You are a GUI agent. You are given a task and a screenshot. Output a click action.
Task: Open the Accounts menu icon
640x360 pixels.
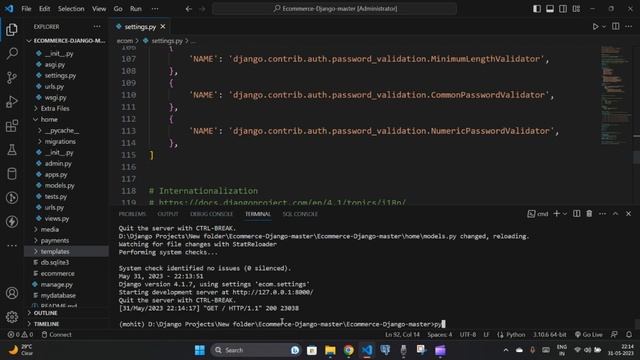(x=12, y=293)
